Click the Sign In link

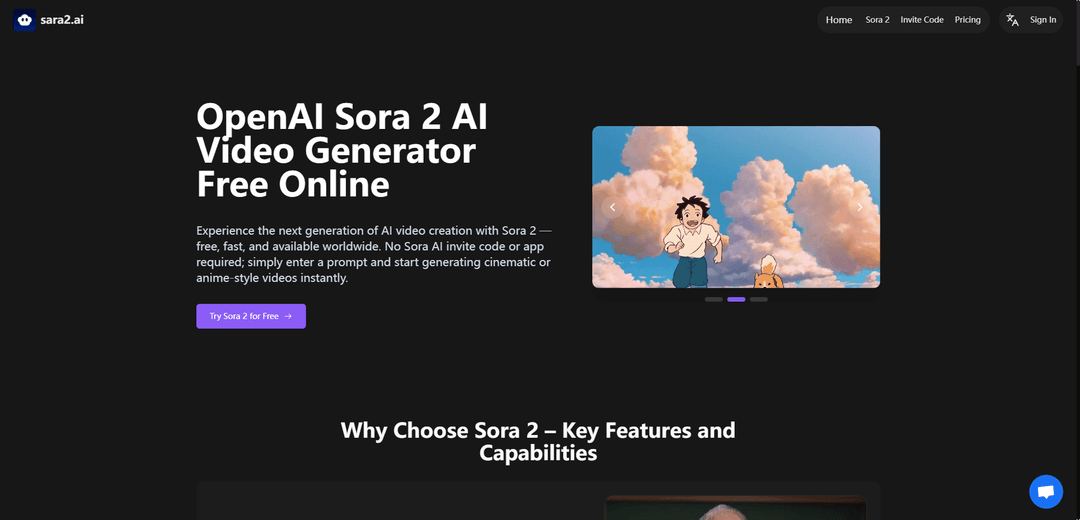coord(1043,20)
